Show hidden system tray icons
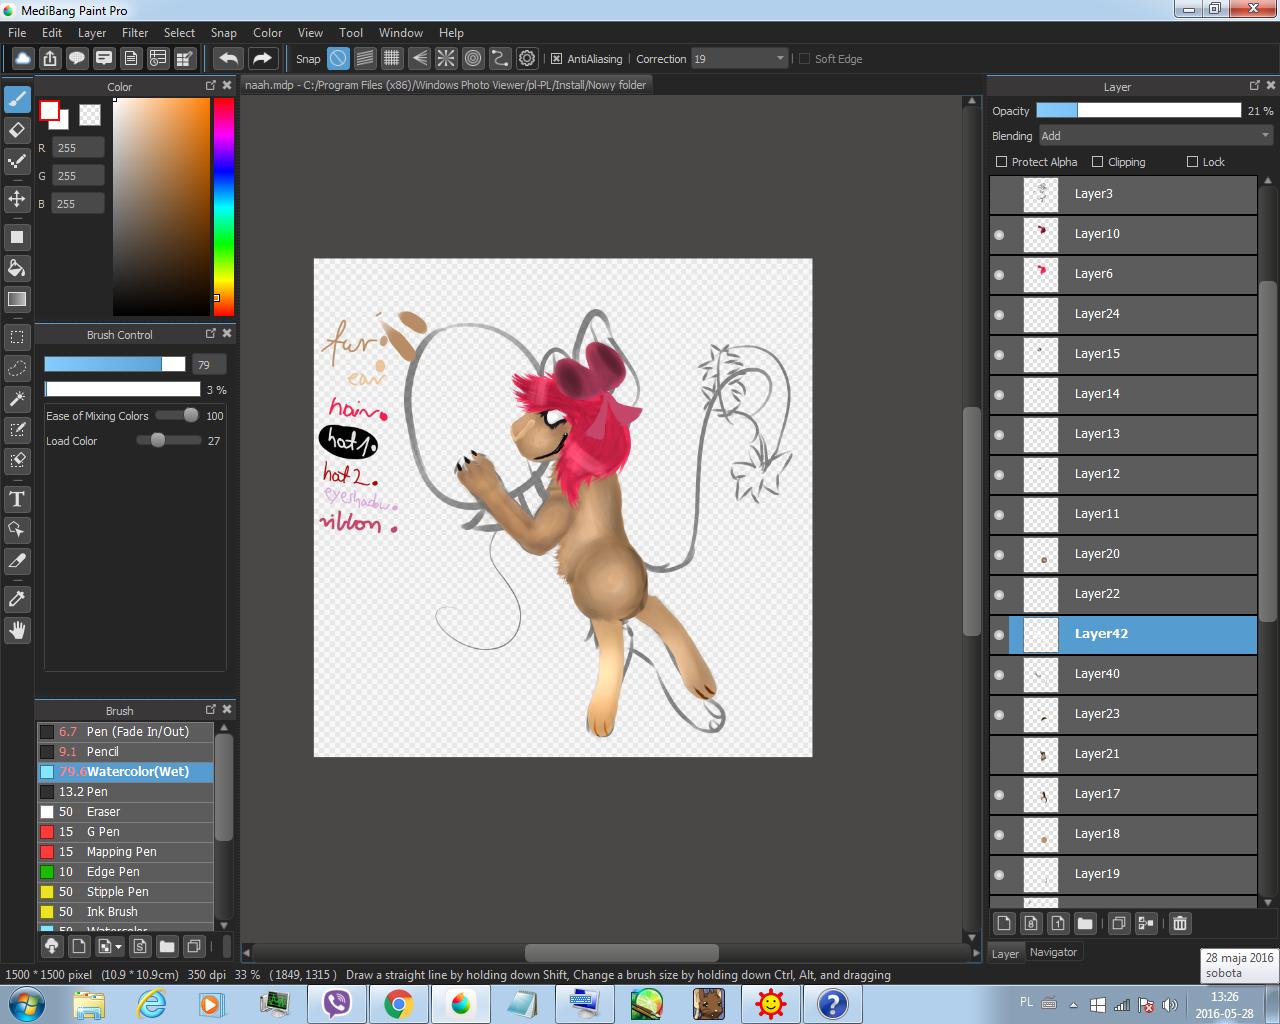Image resolution: width=1280 pixels, height=1024 pixels. 1073,1005
